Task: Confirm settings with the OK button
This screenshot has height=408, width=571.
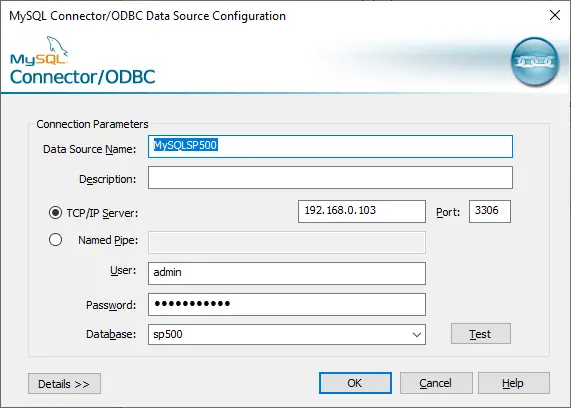Action: click(x=355, y=383)
